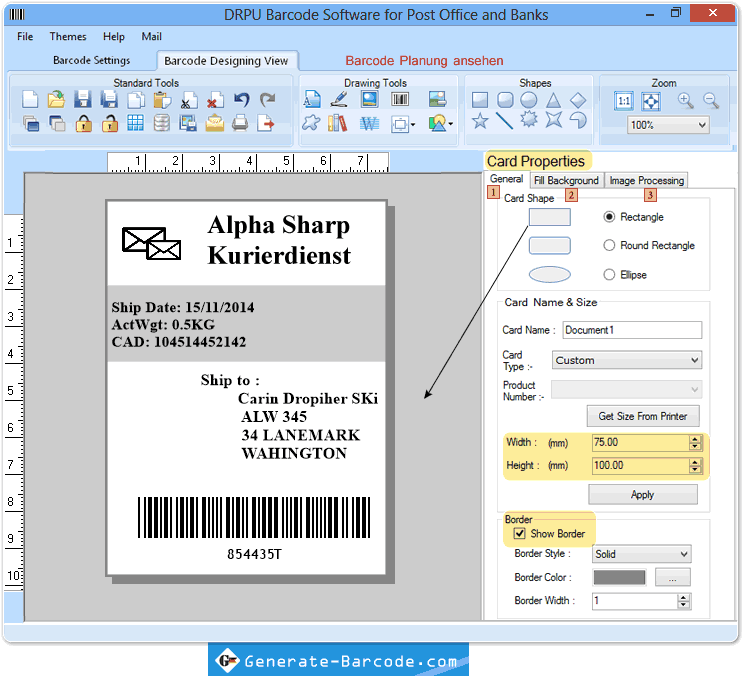The image size is (744, 676).
Task: Expand the watermark/frame tool dropdown arrow
Action: coord(413,125)
